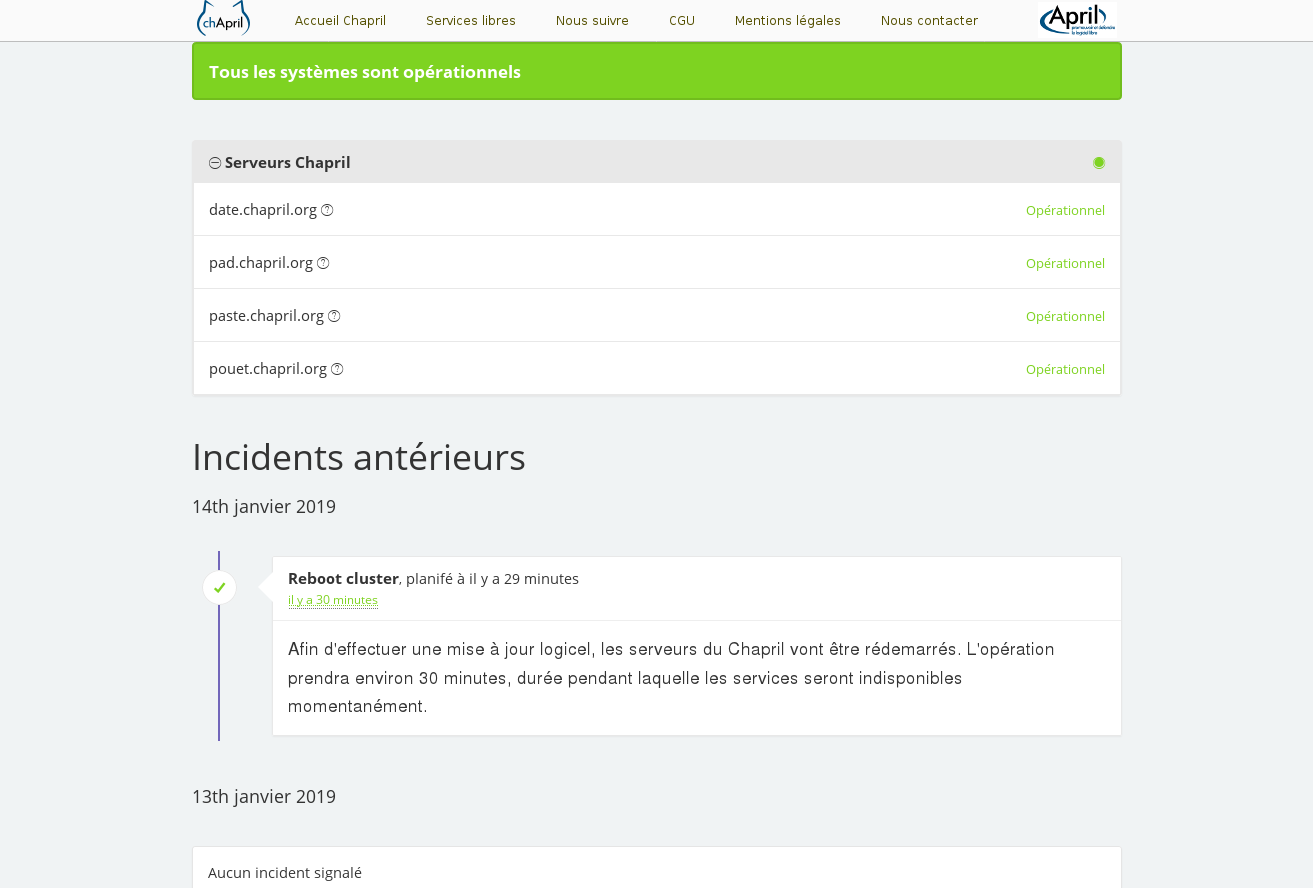Click the green checkmark timeline marker

(x=219, y=588)
